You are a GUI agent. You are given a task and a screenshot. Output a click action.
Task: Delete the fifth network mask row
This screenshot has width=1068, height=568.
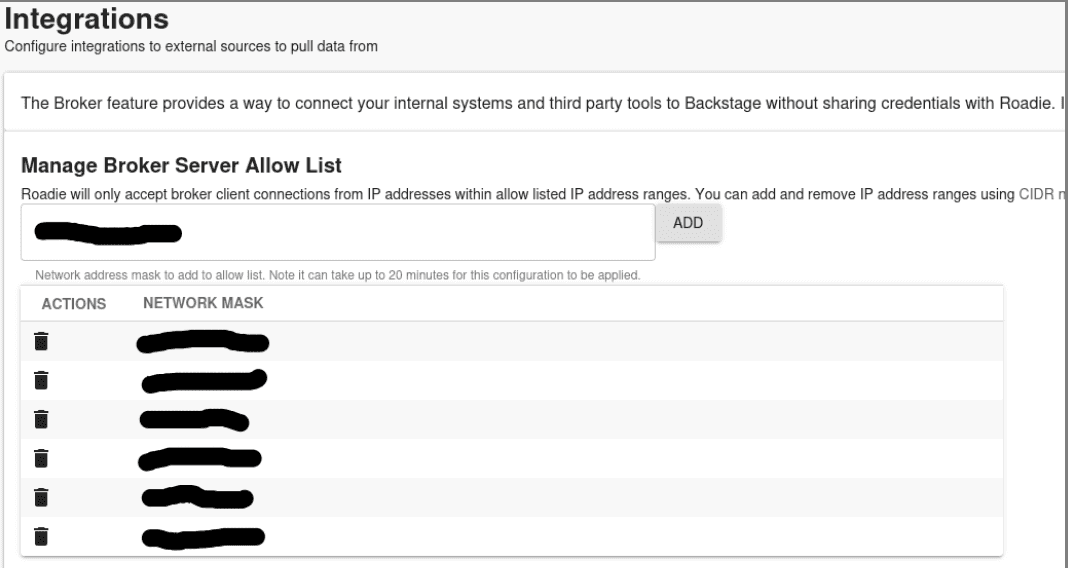(x=42, y=497)
